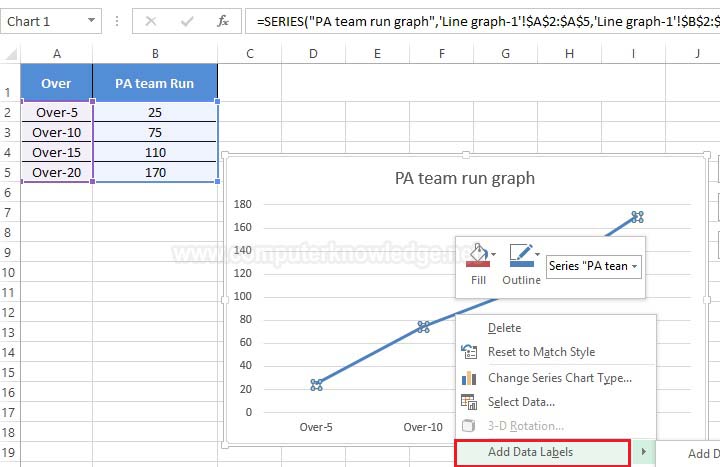The height and width of the screenshot is (467, 720).
Task: Click the Over-10 data point marker on line
Action: (x=423, y=327)
